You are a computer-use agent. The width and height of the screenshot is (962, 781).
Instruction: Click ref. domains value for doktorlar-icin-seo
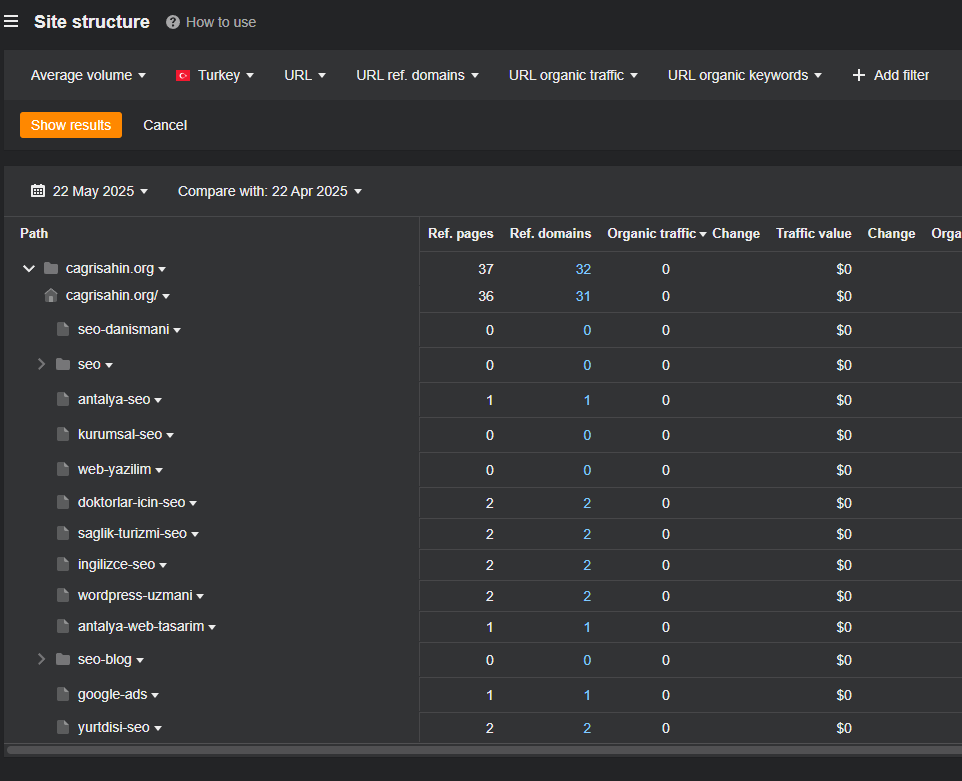pyautogui.click(x=587, y=503)
